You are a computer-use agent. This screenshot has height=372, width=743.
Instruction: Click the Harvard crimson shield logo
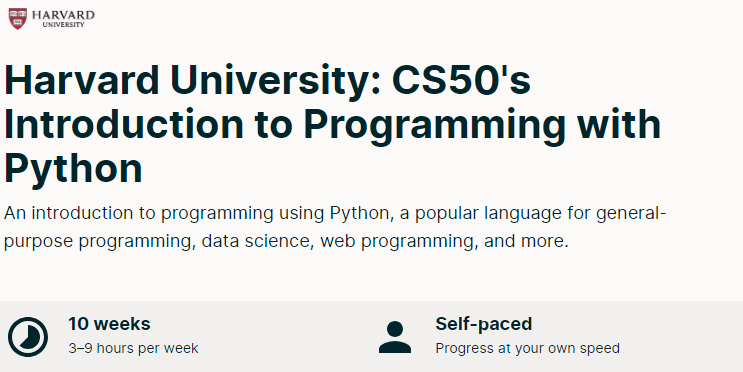pyautogui.click(x=18, y=19)
